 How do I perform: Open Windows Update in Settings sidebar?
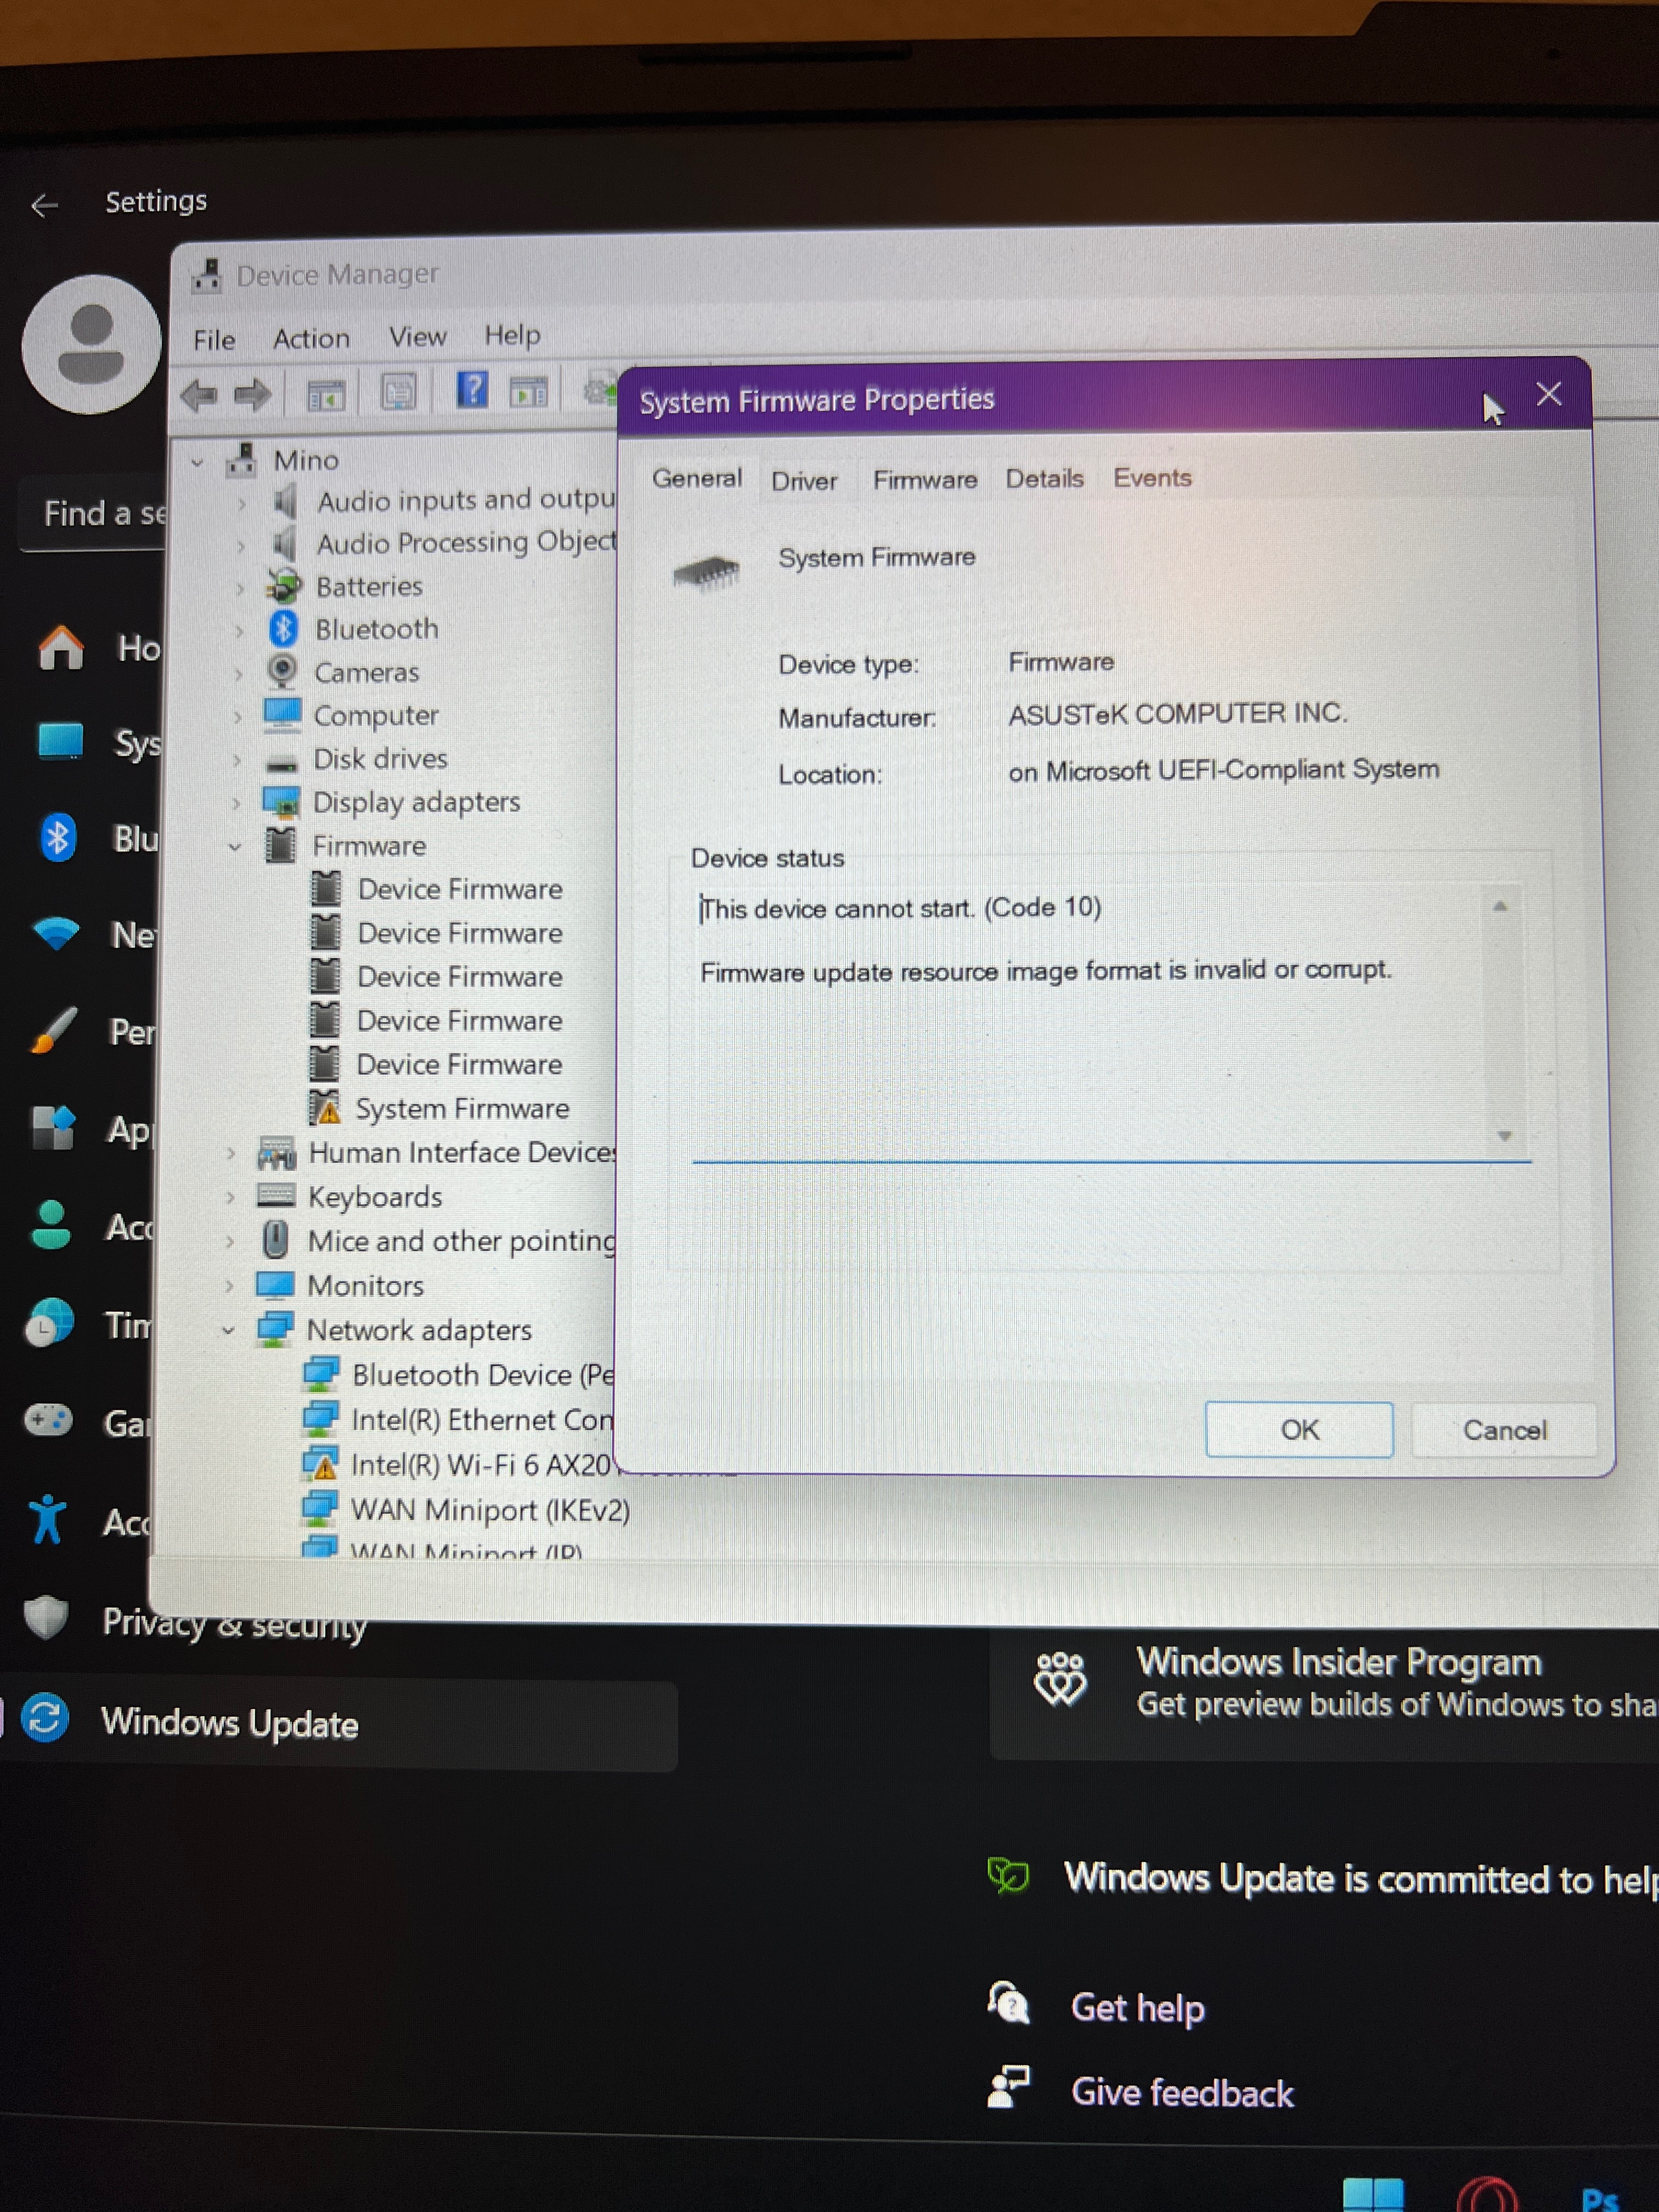[x=229, y=1723]
